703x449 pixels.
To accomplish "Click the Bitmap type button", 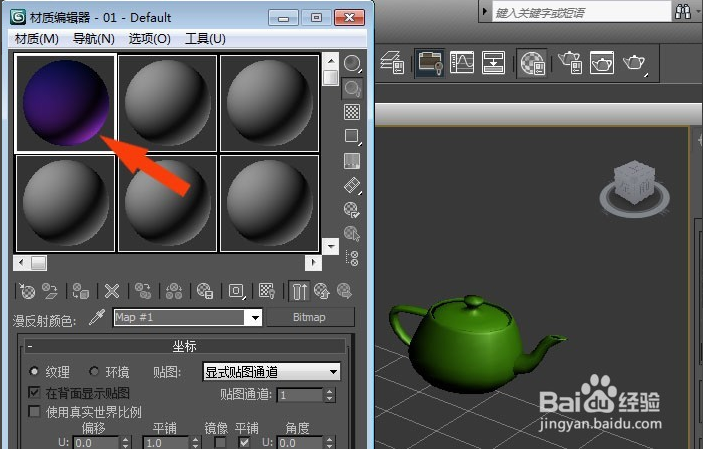I will click(309, 317).
